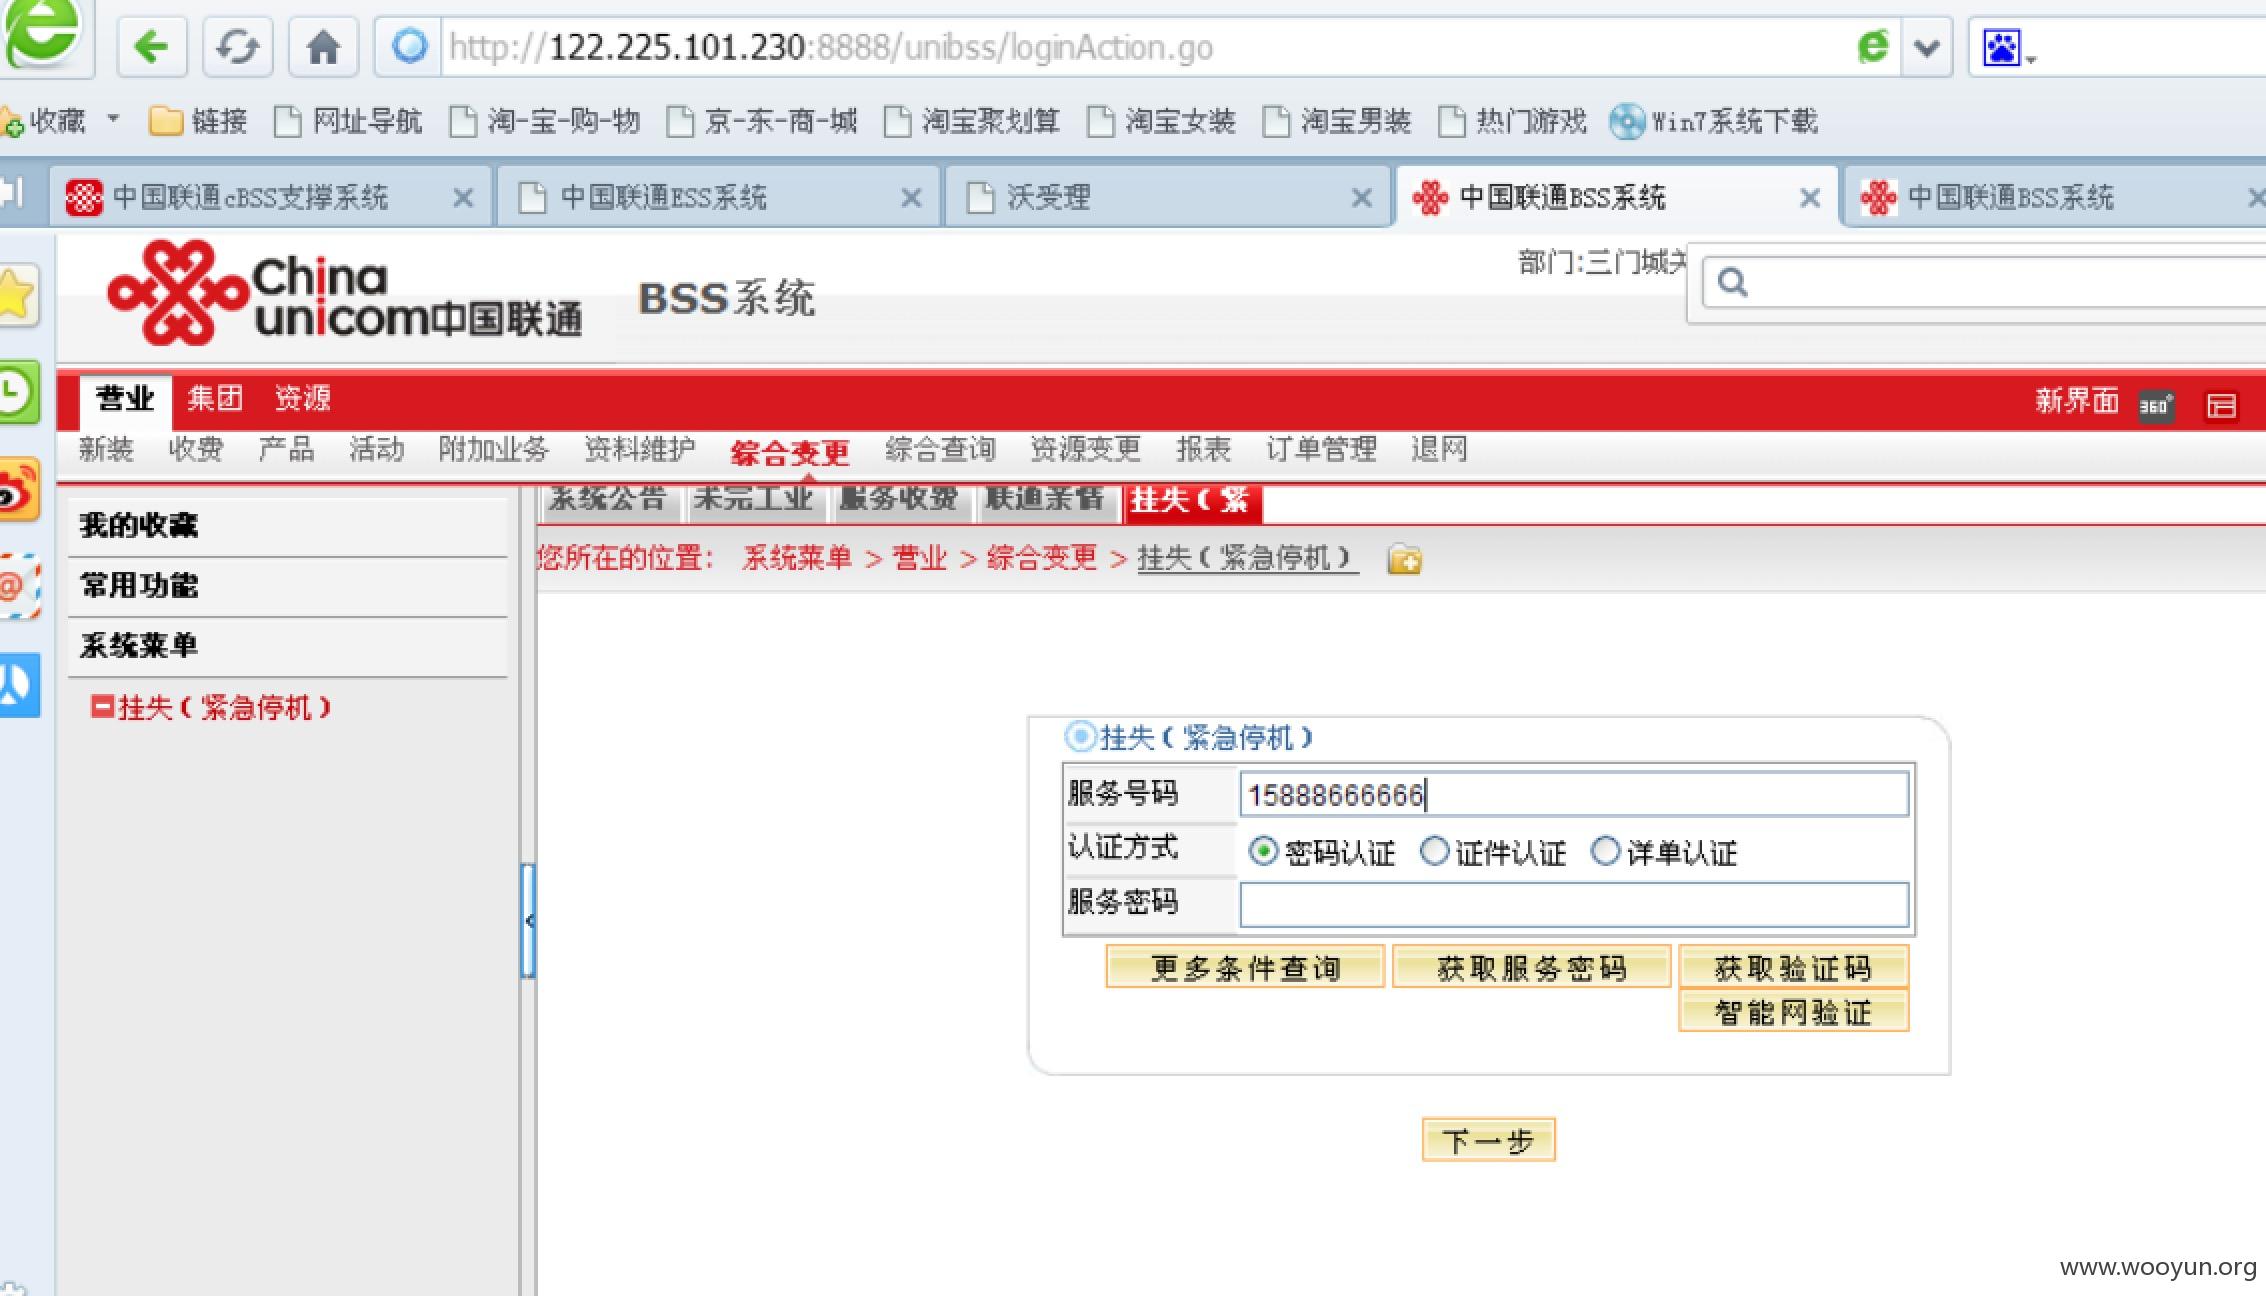Select 密码认证 authentication method
Screen dimensions: 2266x1296
1264,851
